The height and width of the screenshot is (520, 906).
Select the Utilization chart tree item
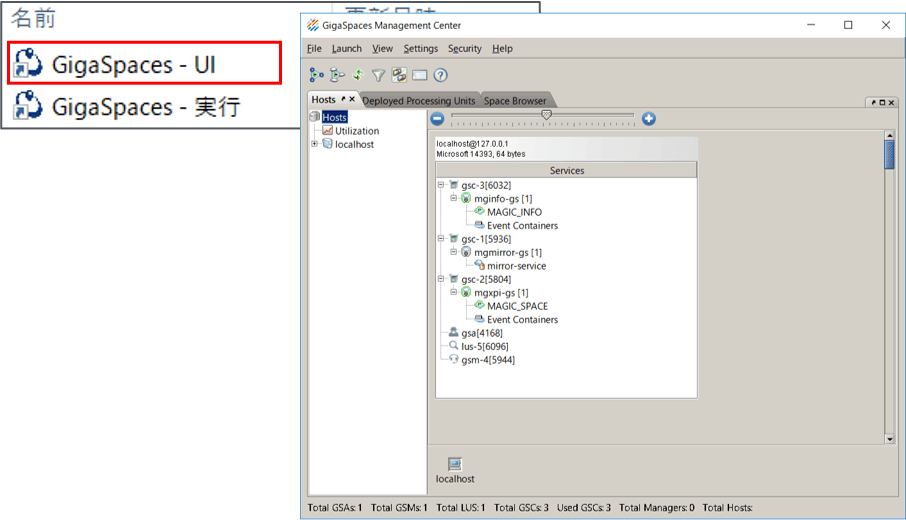(x=356, y=131)
